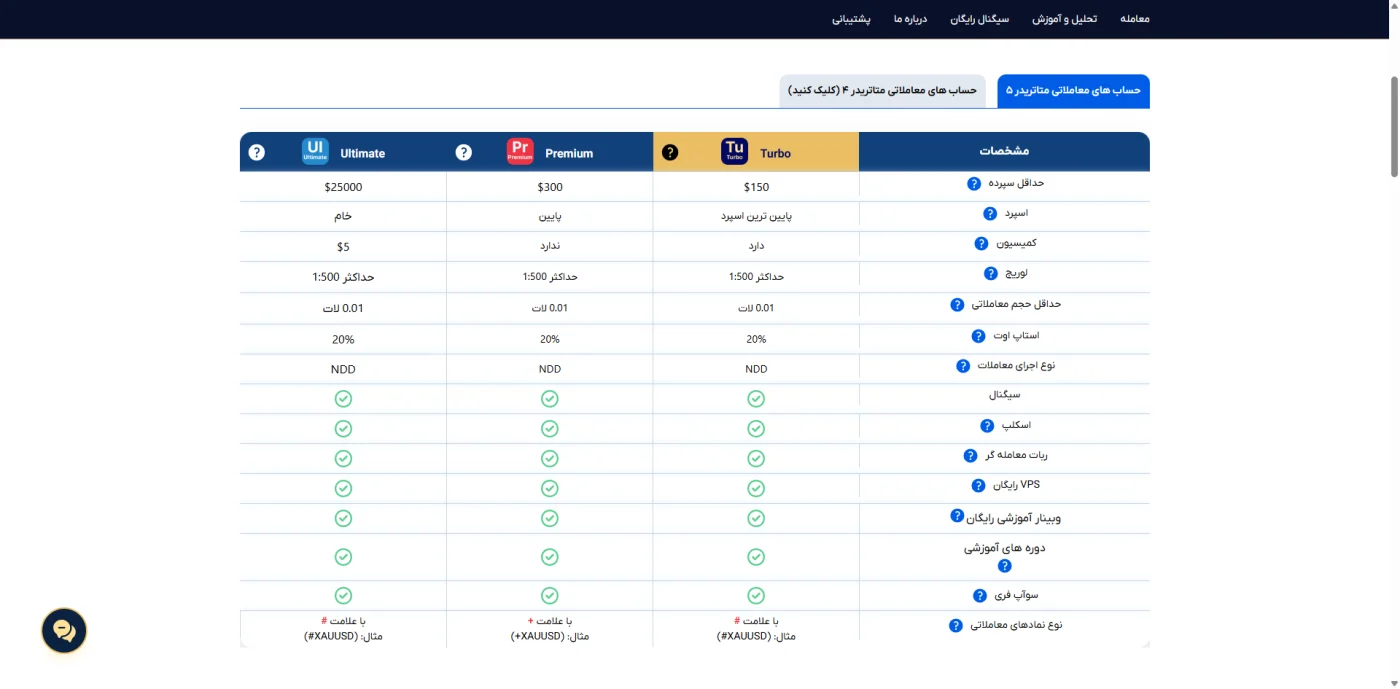
Task: Switch to the MetaTrader 4 accounts tab
Action: tap(882, 90)
